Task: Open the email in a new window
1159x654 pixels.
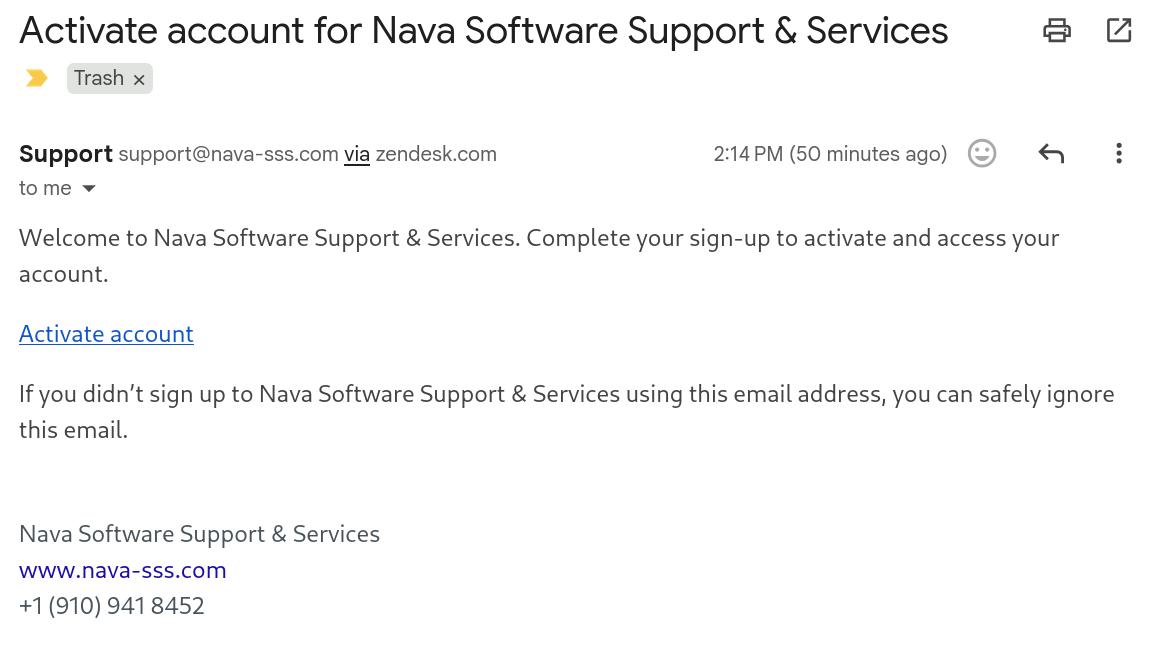Action: [1119, 30]
